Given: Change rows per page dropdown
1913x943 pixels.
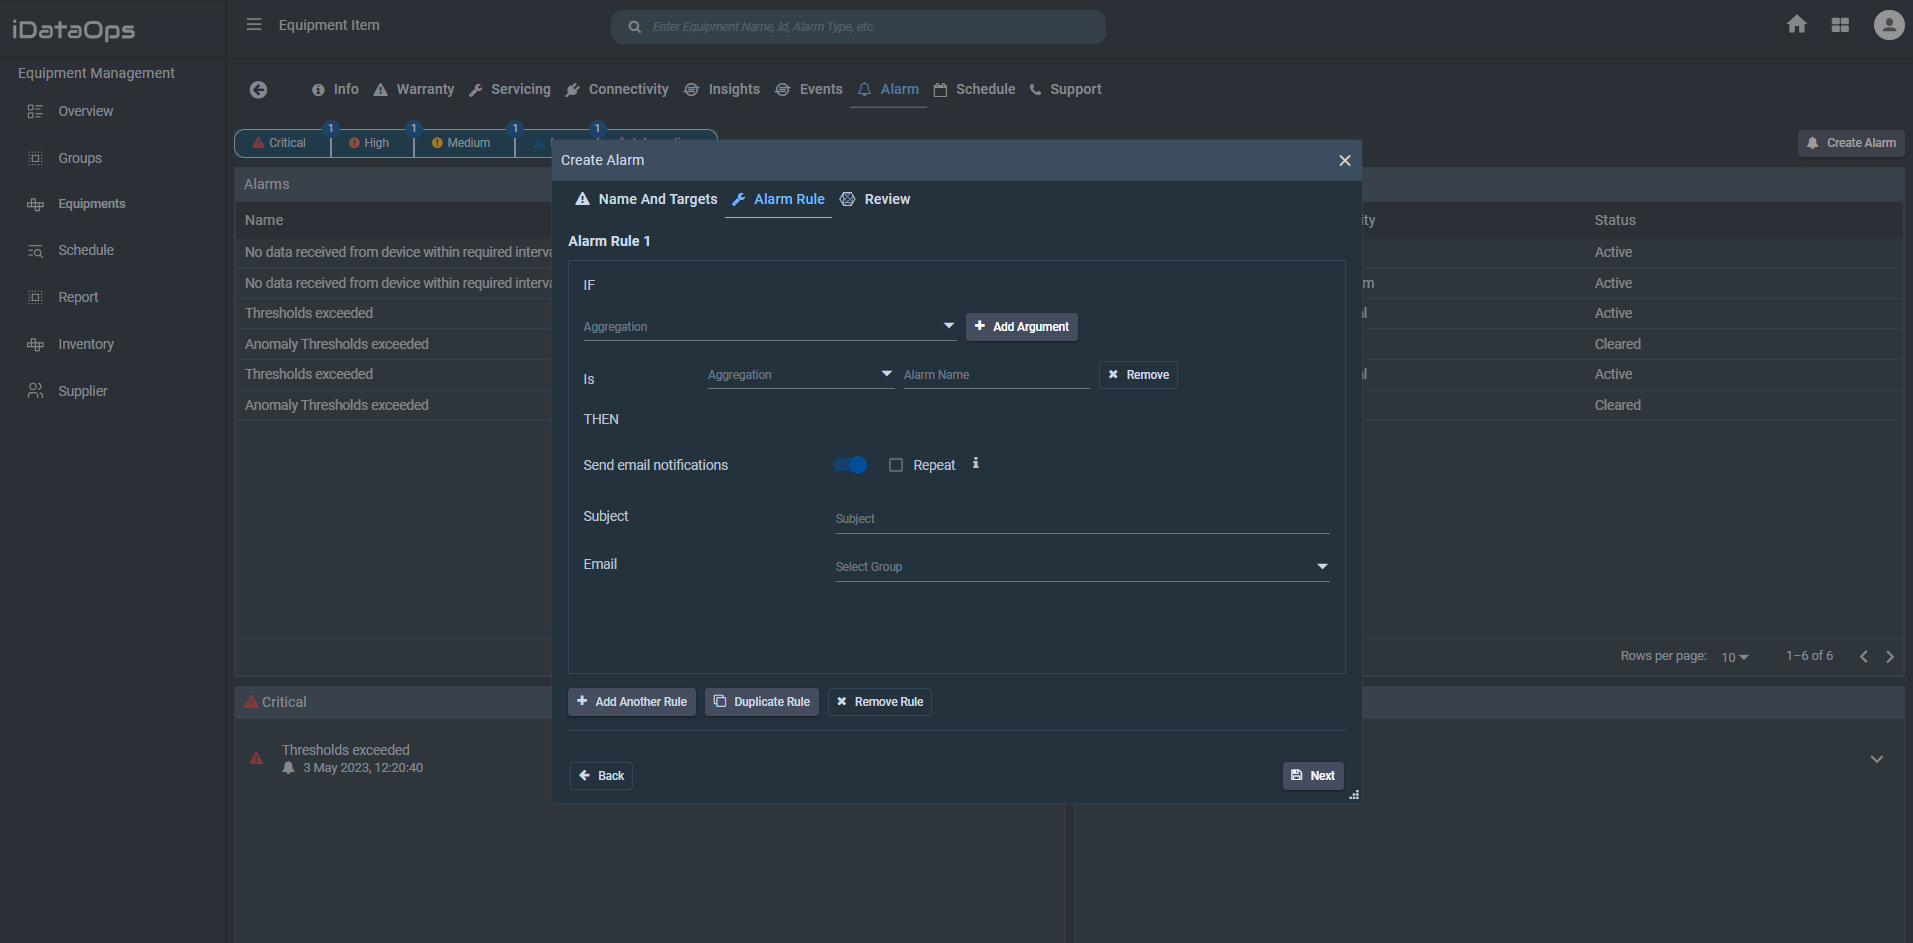Looking at the screenshot, I should pyautogui.click(x=1734, y=657).
